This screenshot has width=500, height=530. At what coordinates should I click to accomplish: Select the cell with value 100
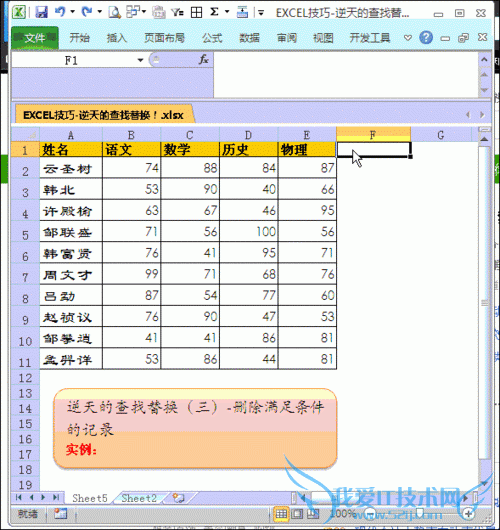pos(248,232)
